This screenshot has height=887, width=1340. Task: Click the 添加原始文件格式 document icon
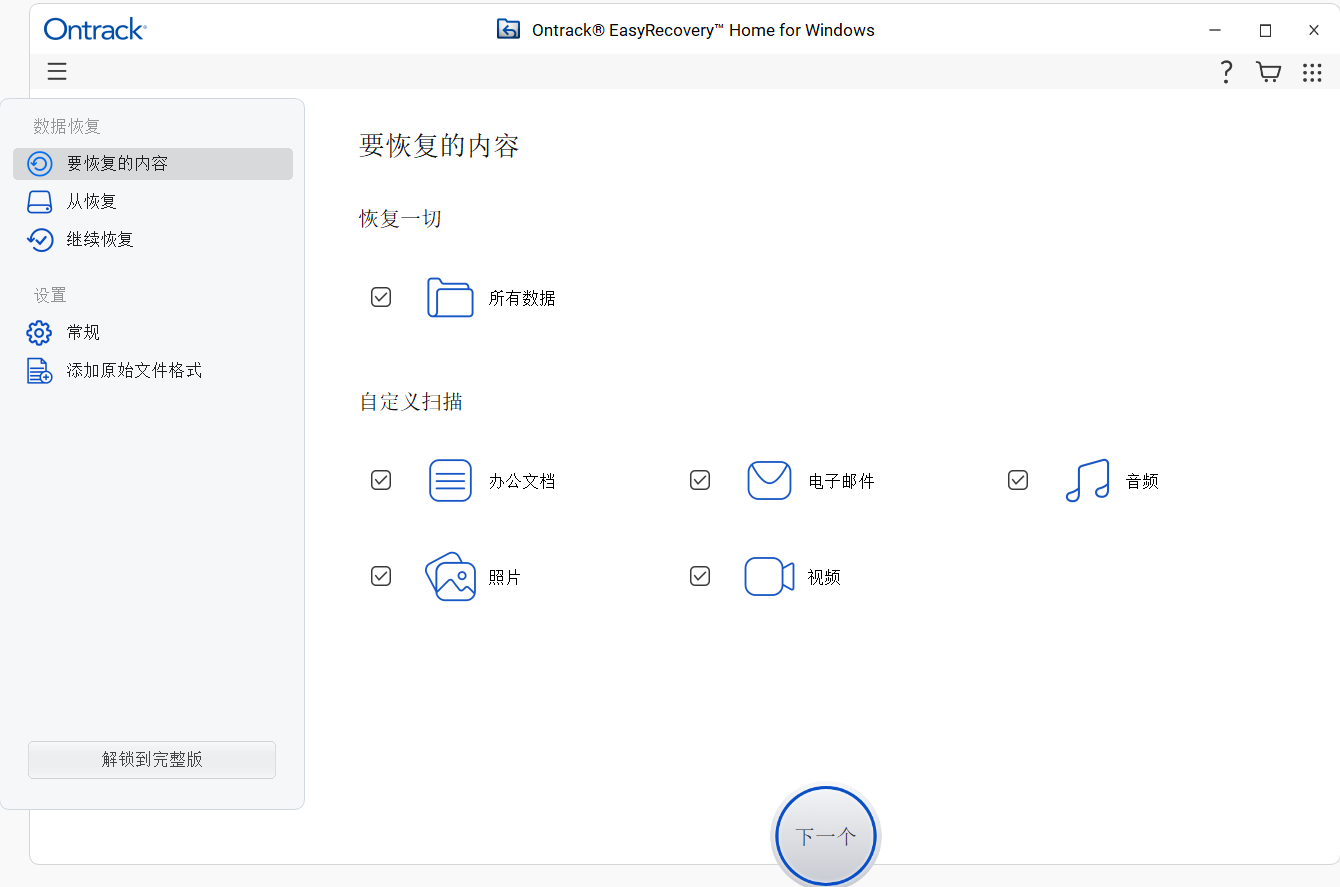pos(39,371)
